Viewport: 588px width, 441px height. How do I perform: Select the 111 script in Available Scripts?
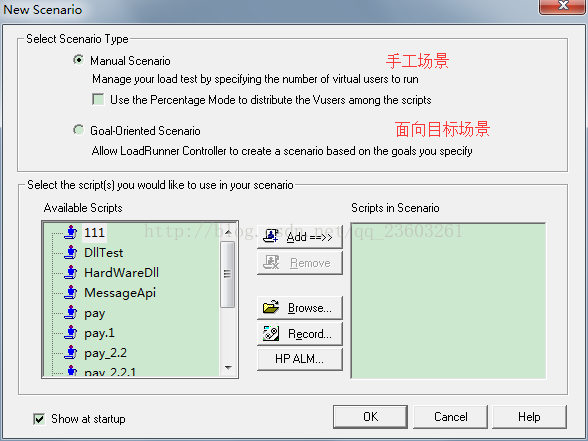coord(94,232)
